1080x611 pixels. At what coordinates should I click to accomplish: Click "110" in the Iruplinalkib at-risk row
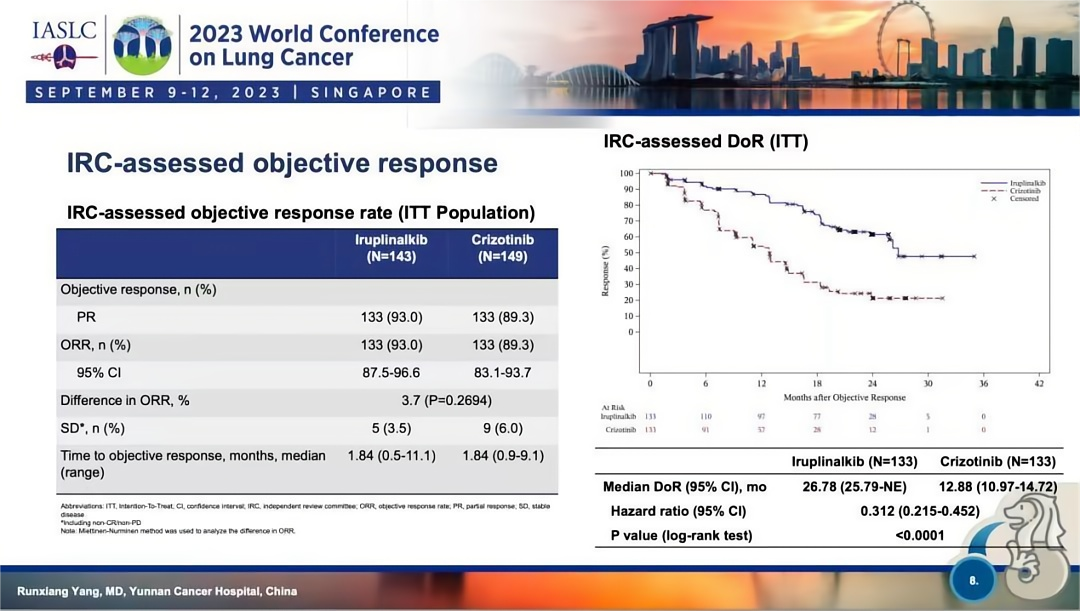click(706, 417)
